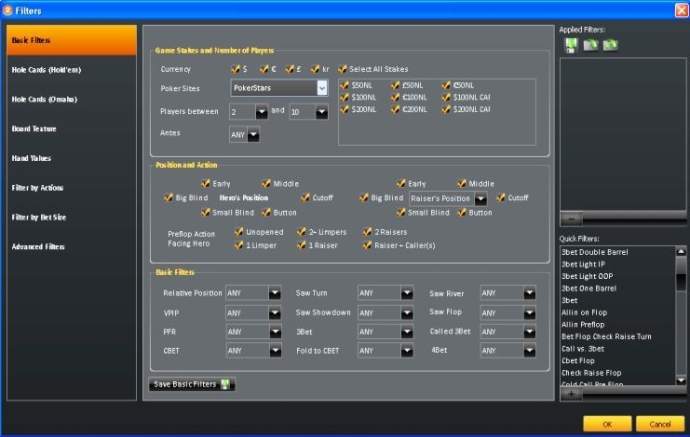
Task: Open the VPIP dropdown
Action: click(x=274, y=313)
